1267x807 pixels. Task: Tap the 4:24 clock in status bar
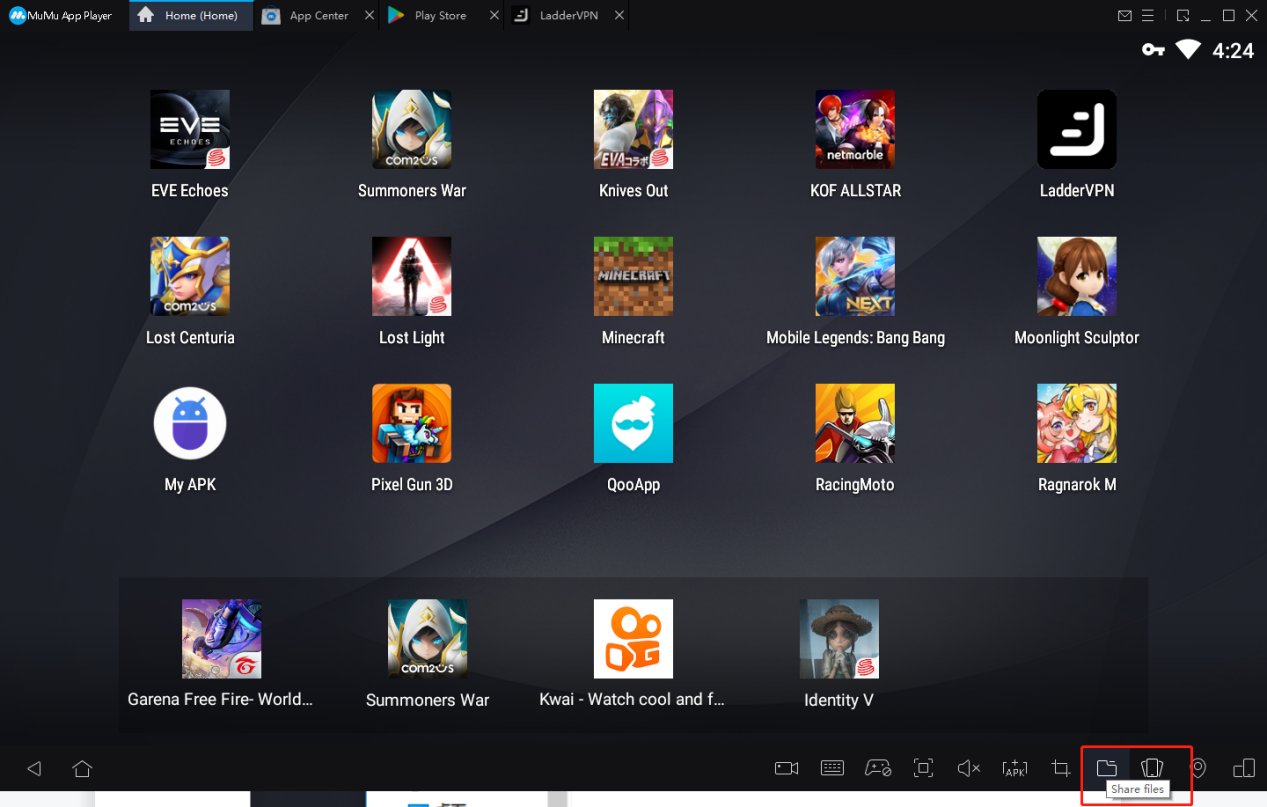(x=1233, y=51)
